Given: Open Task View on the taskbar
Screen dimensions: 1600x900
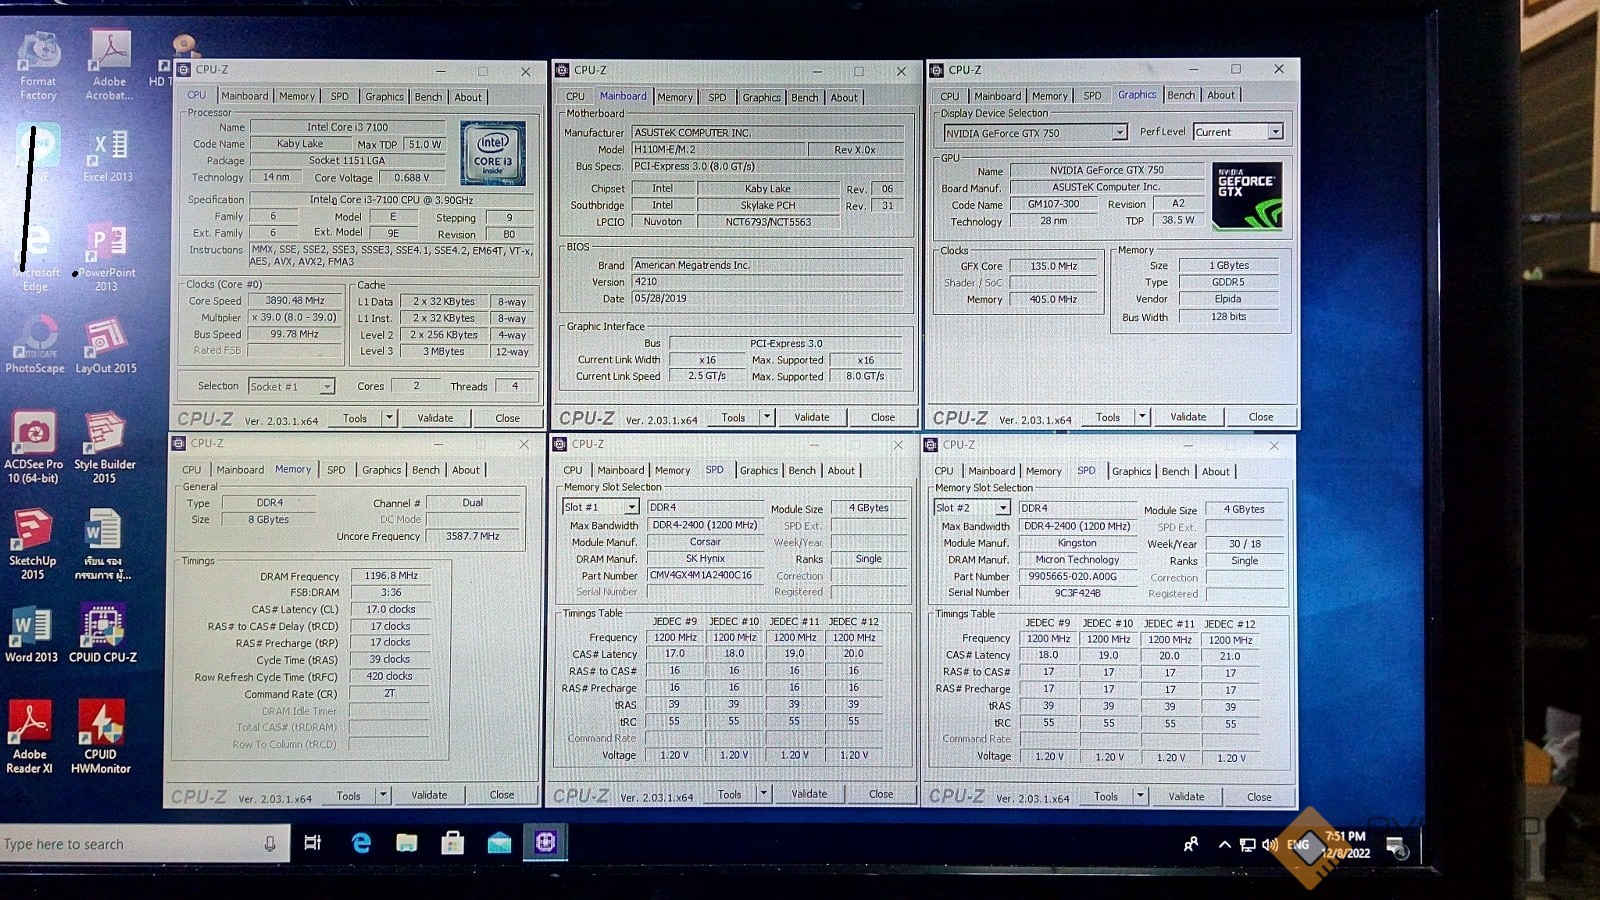Looking at the screenshot, I should click(x=313, y=843).
